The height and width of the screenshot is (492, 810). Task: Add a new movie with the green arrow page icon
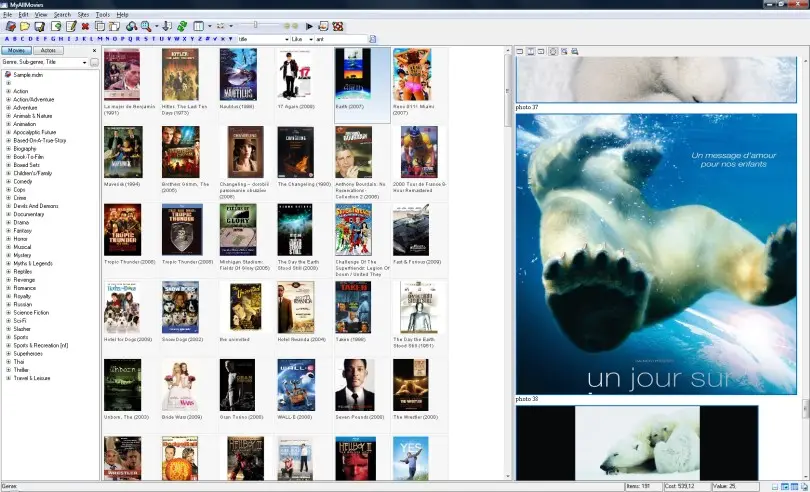pyautogui.click(x=56, y=26)
